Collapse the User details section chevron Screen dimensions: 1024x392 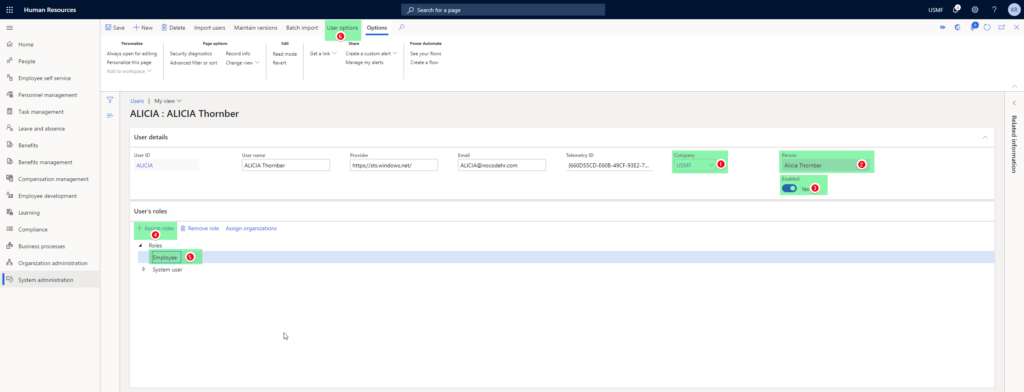985,137
